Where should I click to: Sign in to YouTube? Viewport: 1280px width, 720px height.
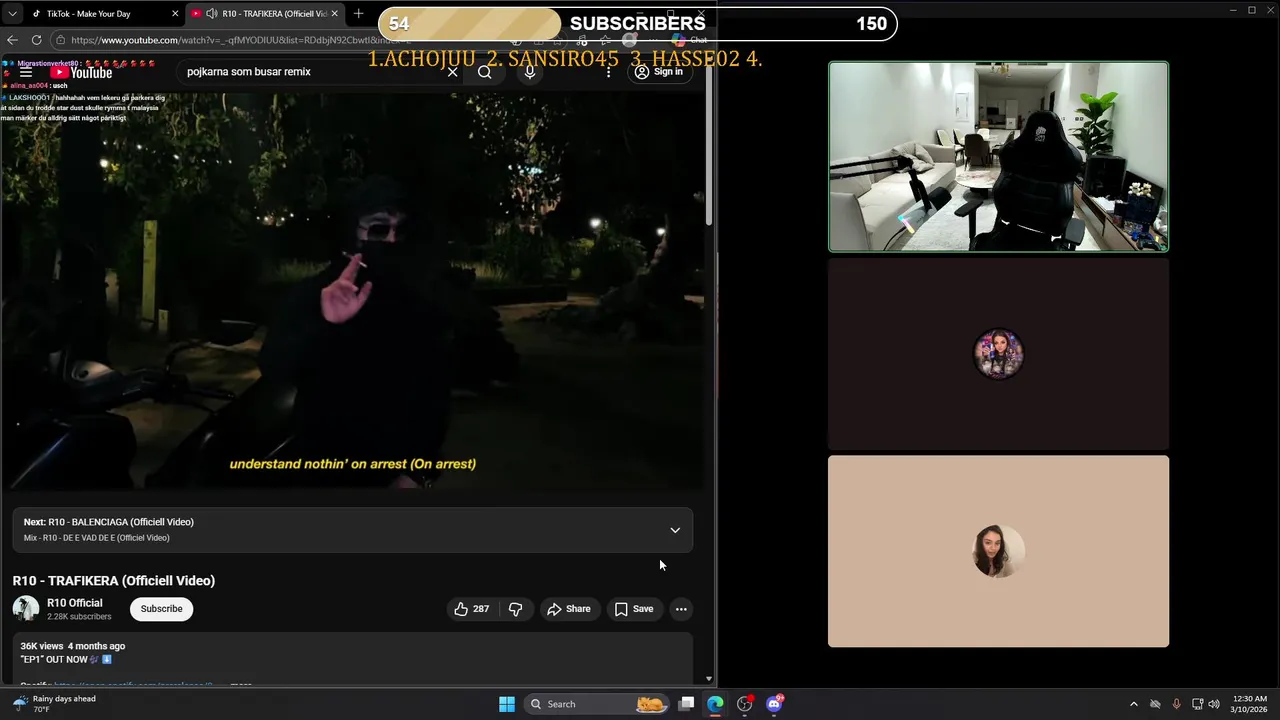pos(659,72)
